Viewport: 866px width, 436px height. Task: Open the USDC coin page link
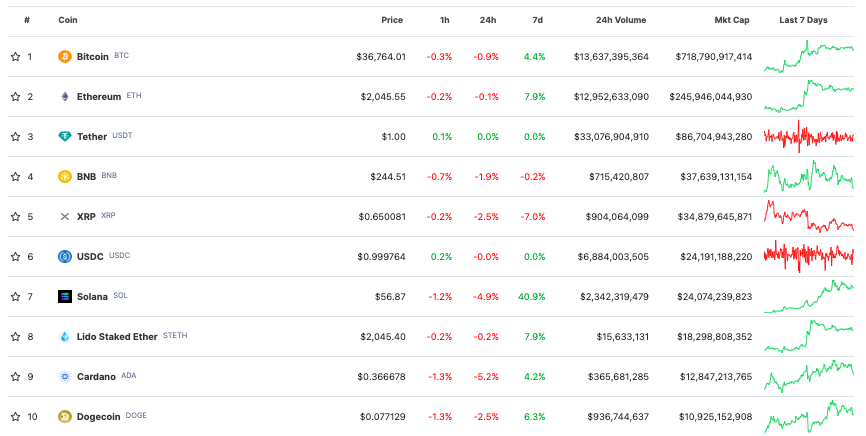(x=90, y=257)
